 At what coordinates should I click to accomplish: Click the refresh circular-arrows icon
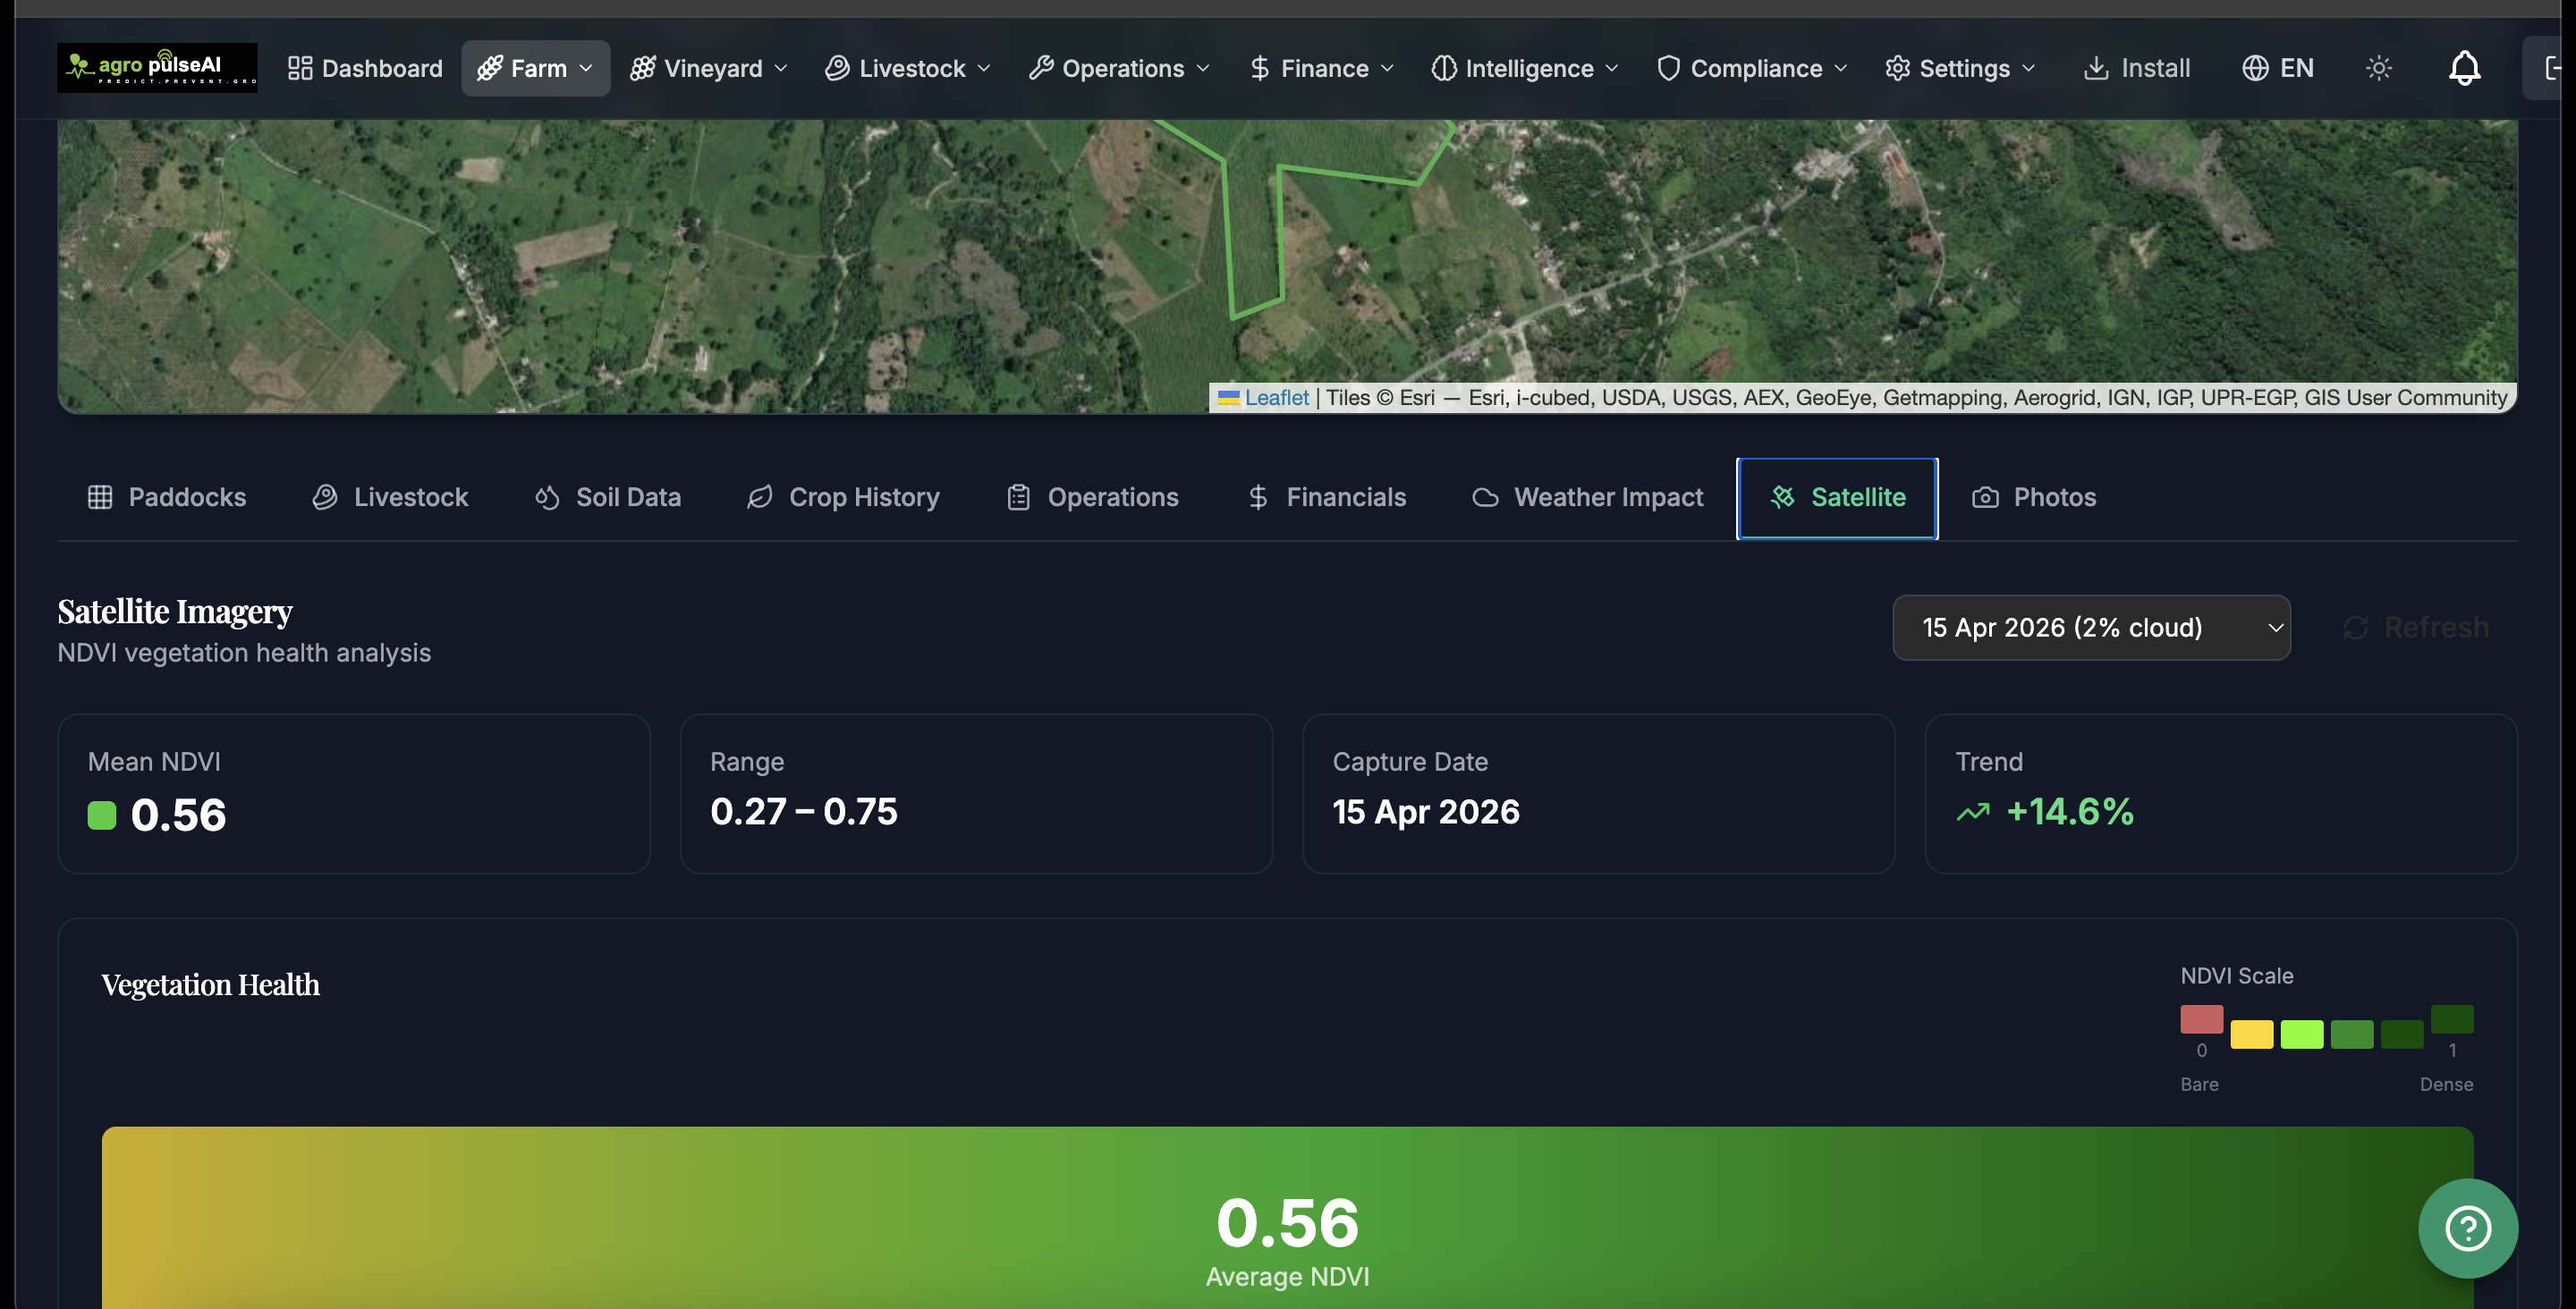(x=2355, y=627)
